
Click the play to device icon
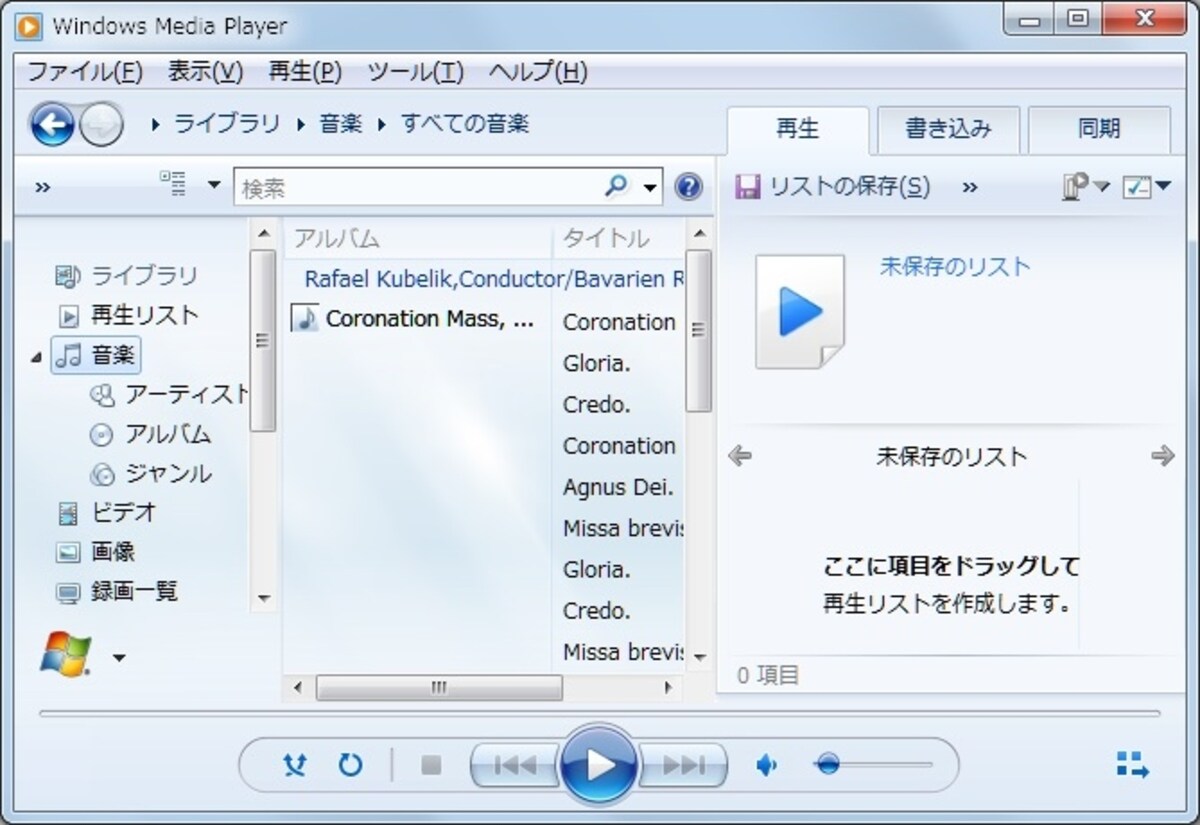tap(1076, 186)
